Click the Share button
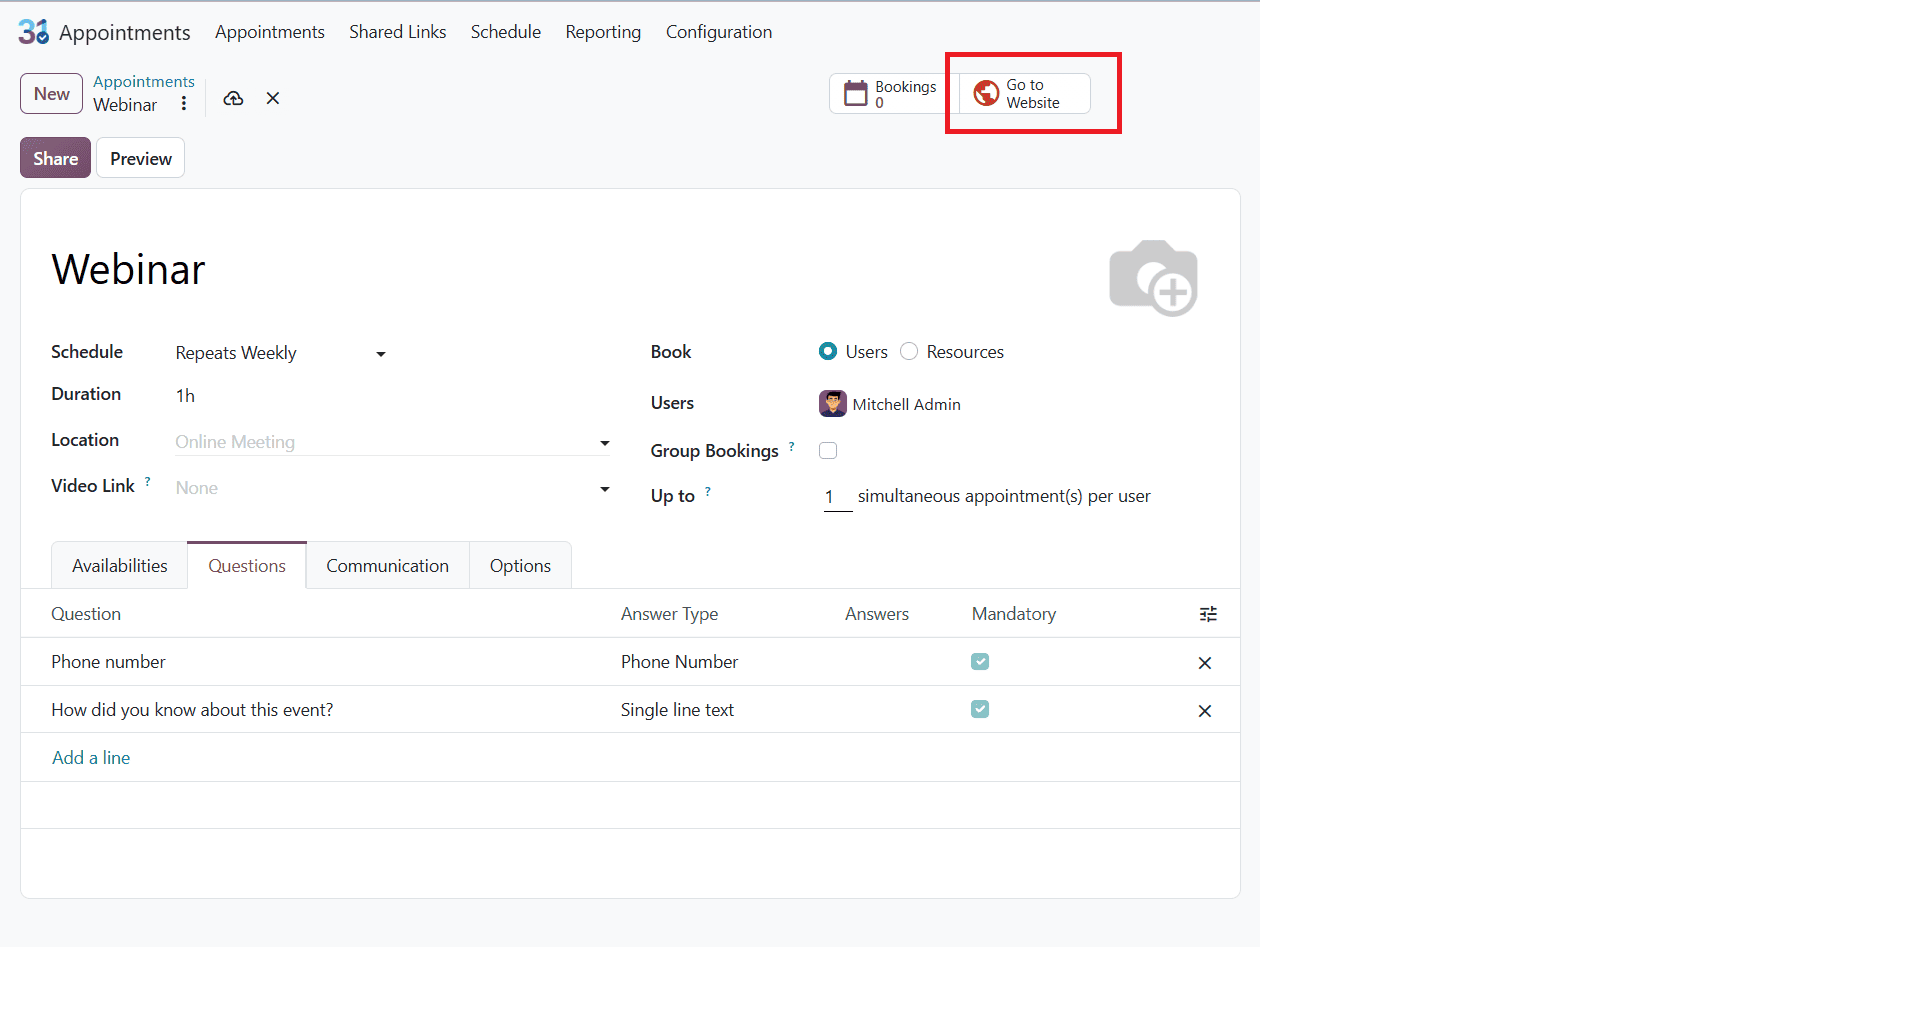The height and width of the screenshot is (1032, 1920). [x=55, y=158]
